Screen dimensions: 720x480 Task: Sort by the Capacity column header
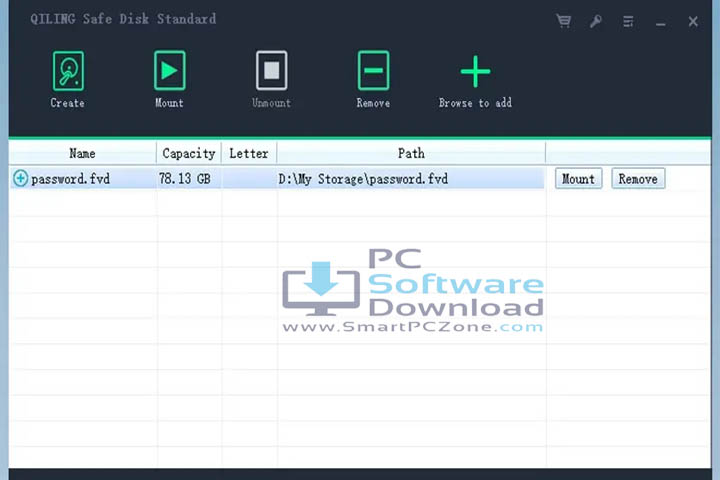pos(189,153)
